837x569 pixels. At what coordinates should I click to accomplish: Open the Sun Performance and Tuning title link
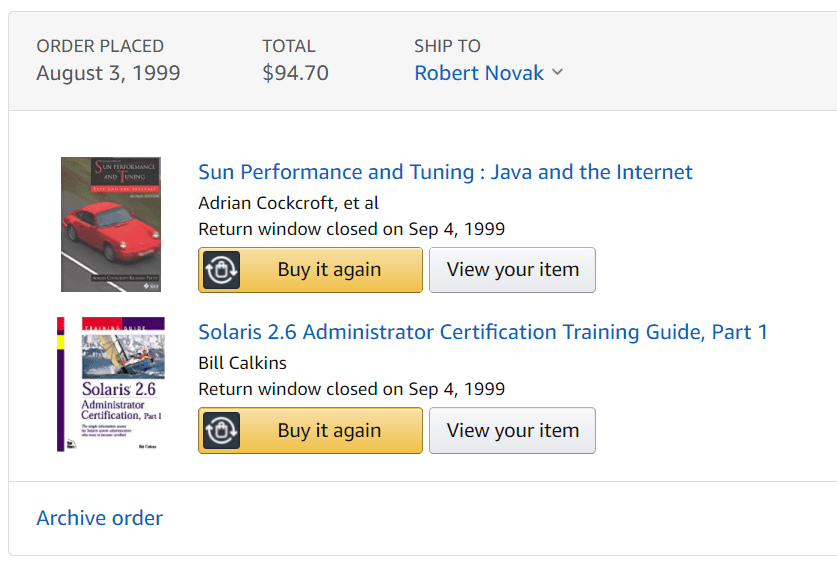[x=445, y=172]
